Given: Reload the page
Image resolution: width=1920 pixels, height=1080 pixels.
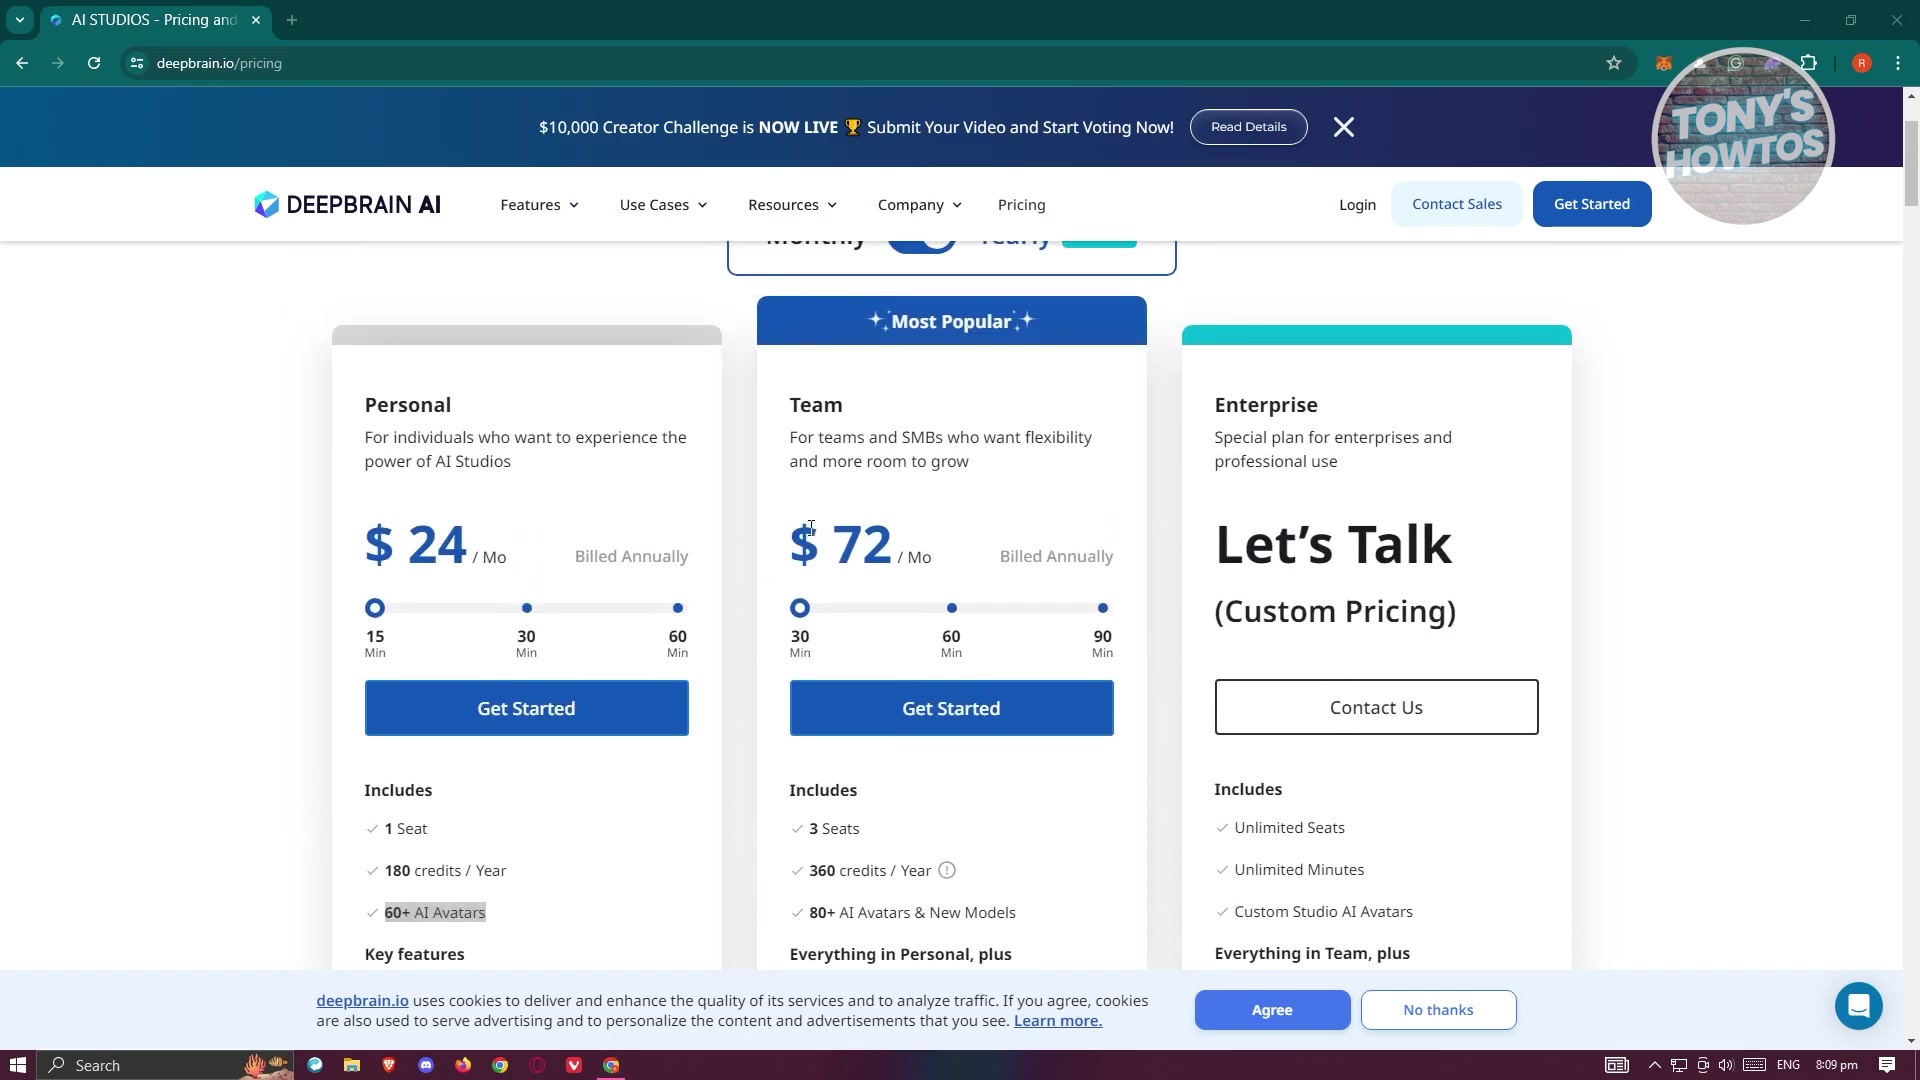Looking at the screenshot, I should [x=94, y=63].
